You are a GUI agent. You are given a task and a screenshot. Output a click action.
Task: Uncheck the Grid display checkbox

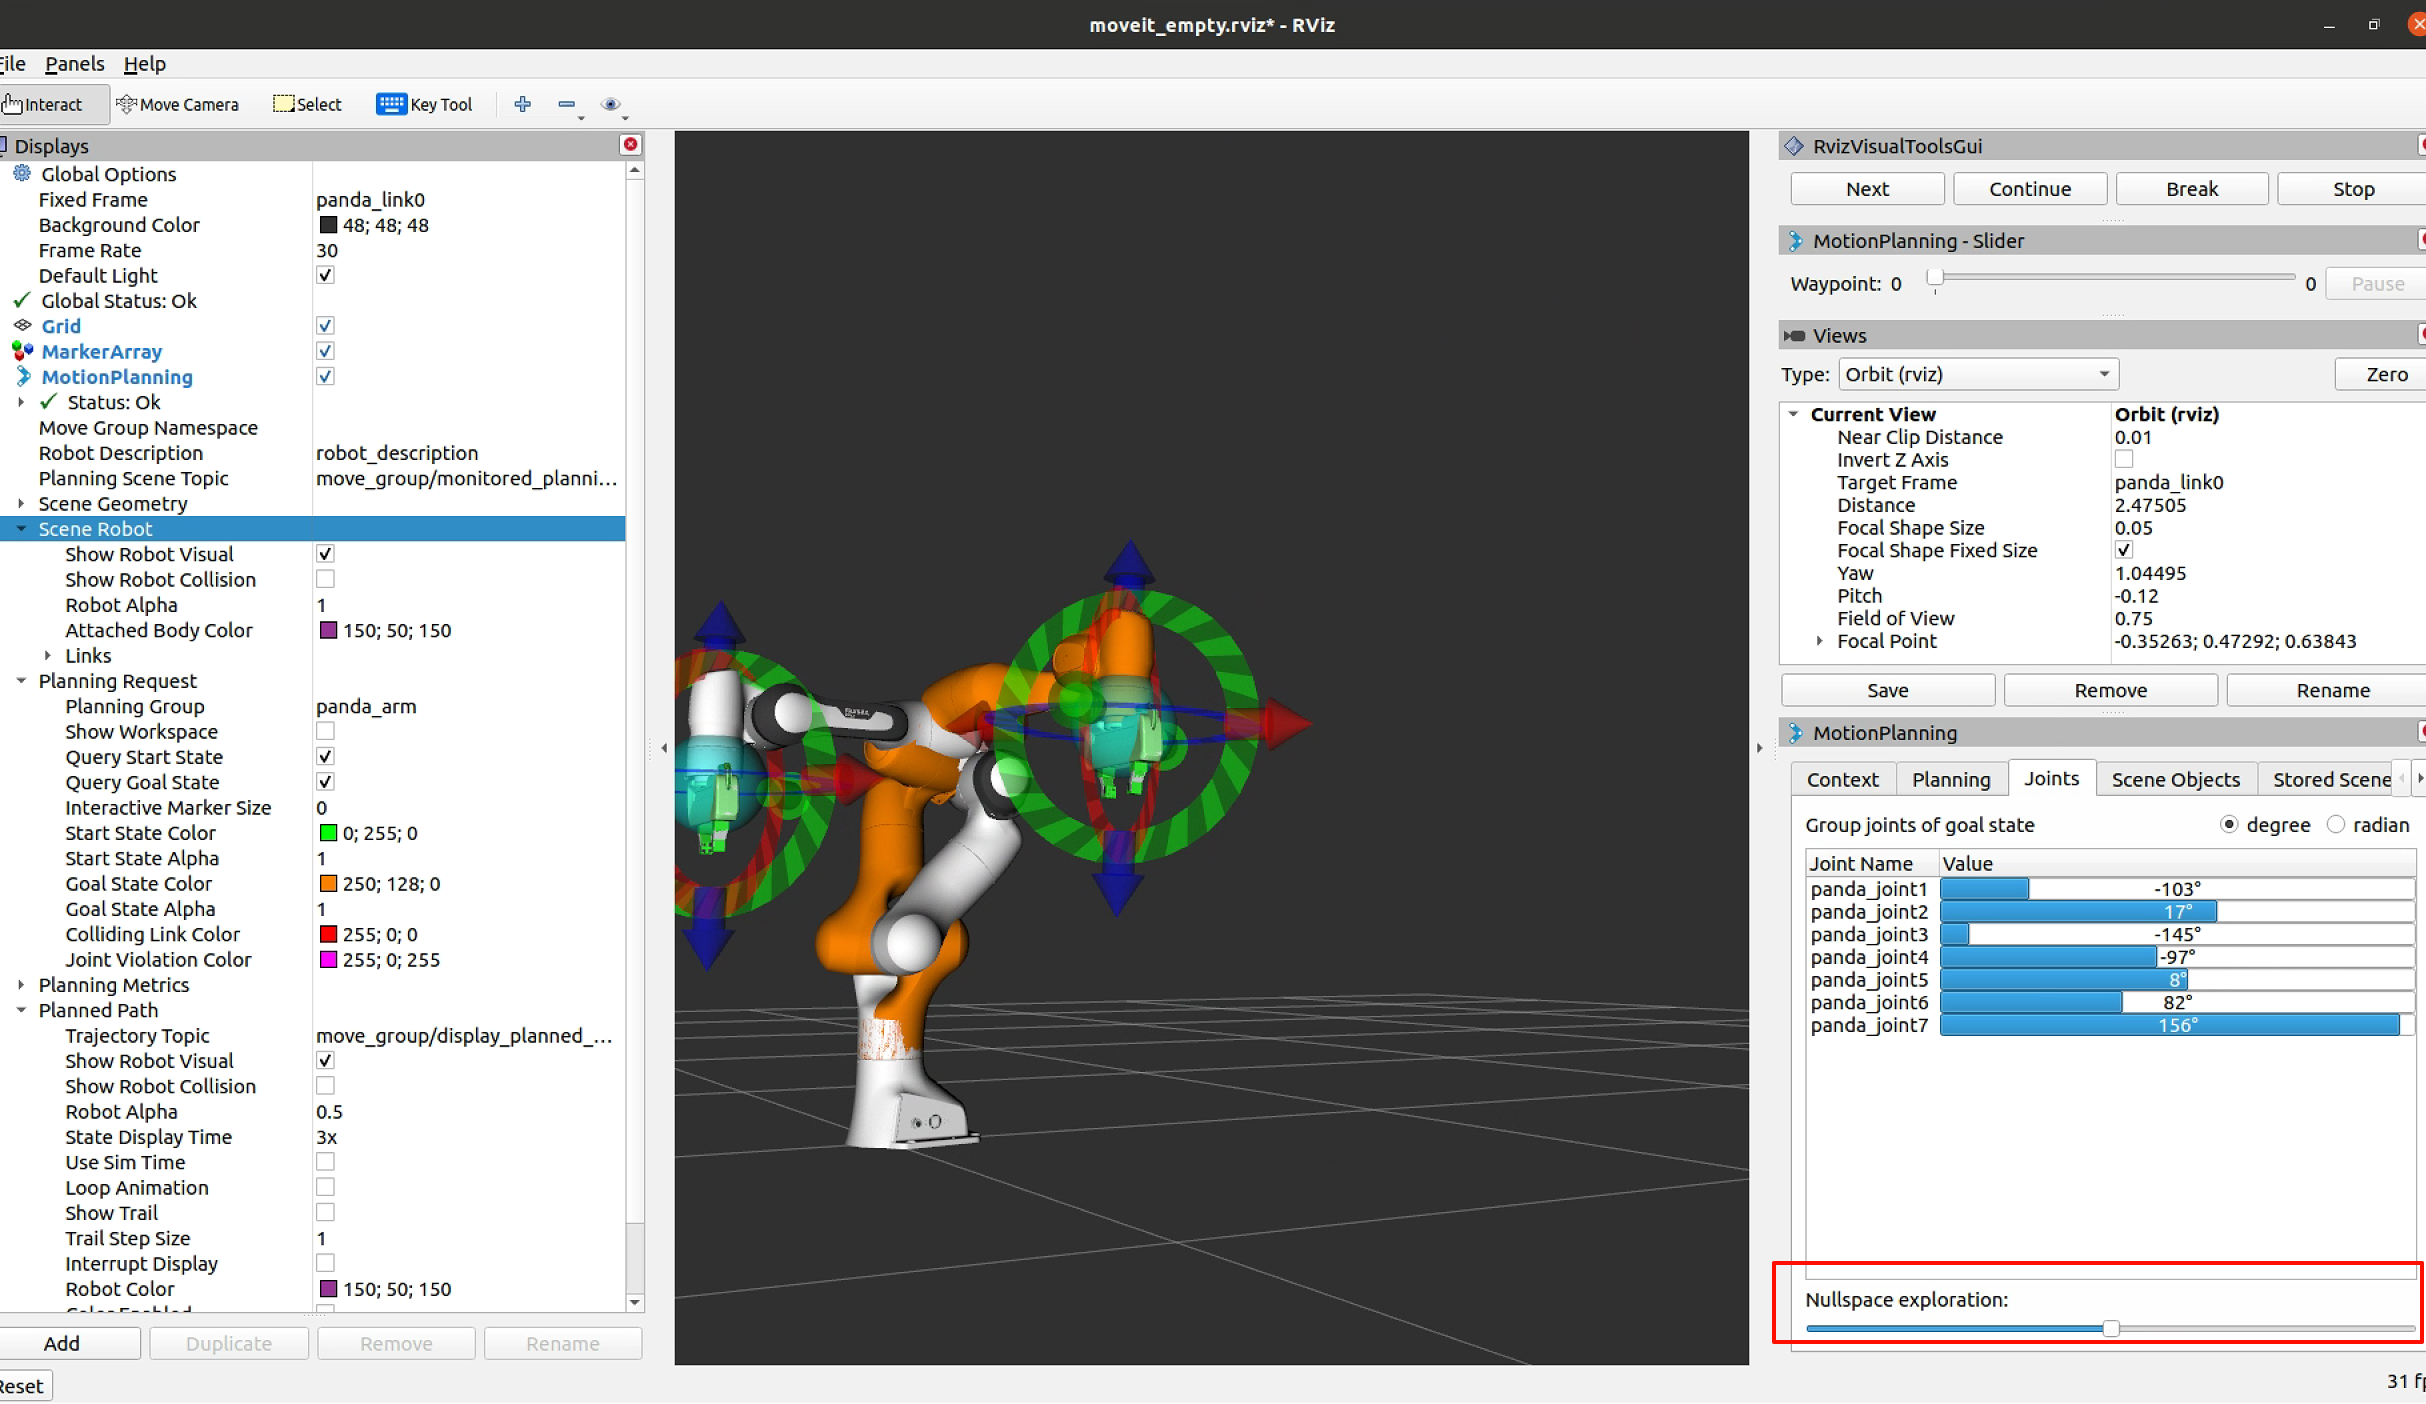325,326
